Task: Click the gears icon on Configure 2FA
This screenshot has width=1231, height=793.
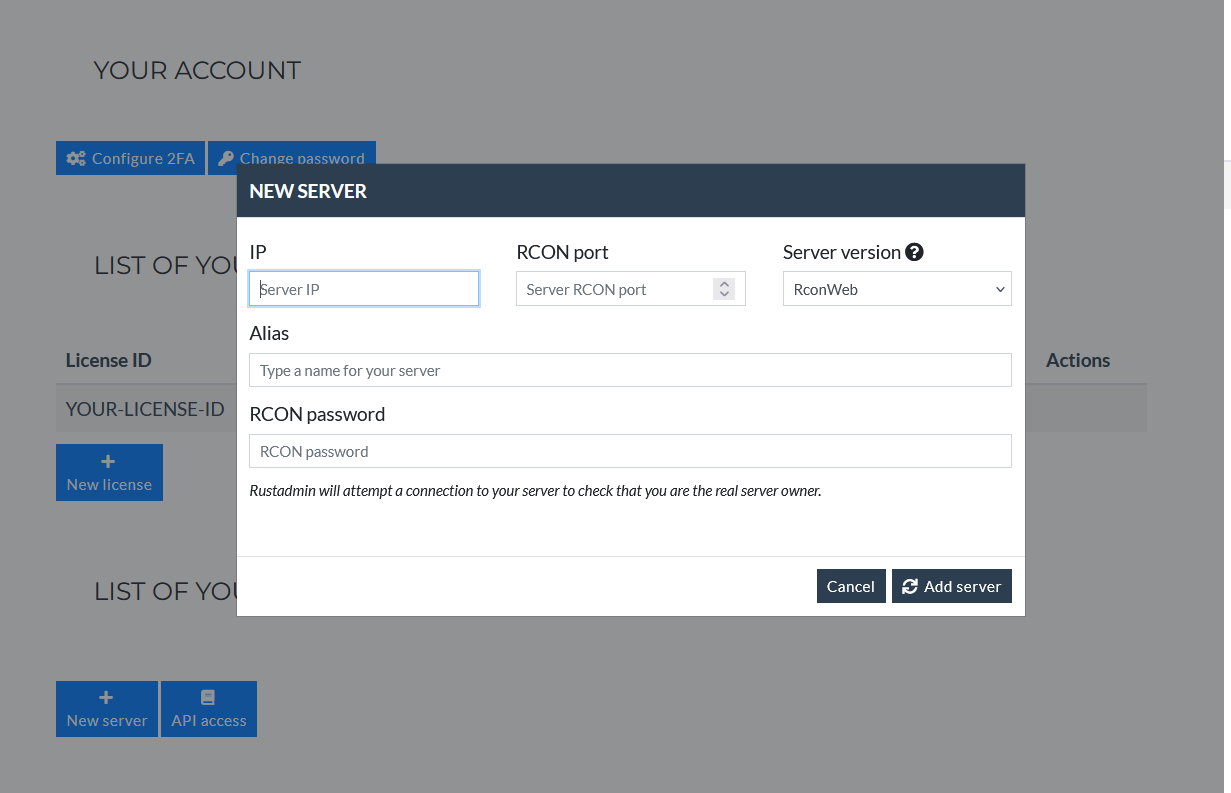Action: tap(76, 159)
